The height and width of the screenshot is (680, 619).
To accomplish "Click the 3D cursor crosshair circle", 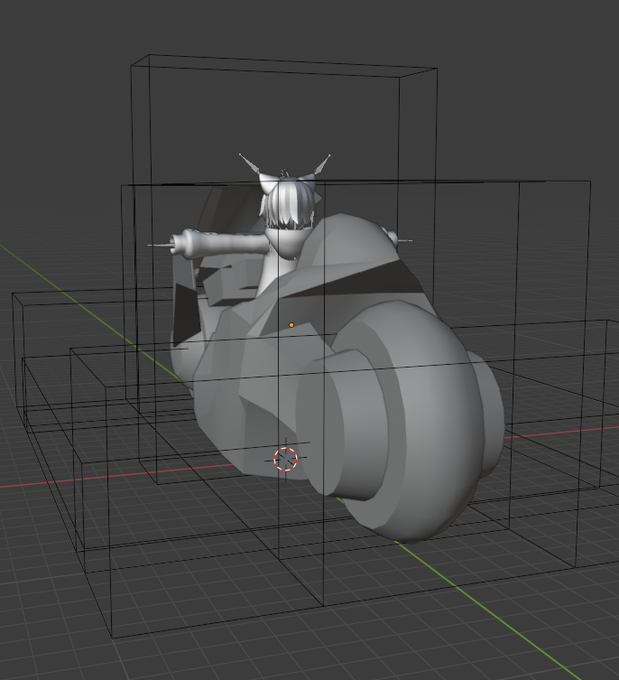I will point(285,459).
